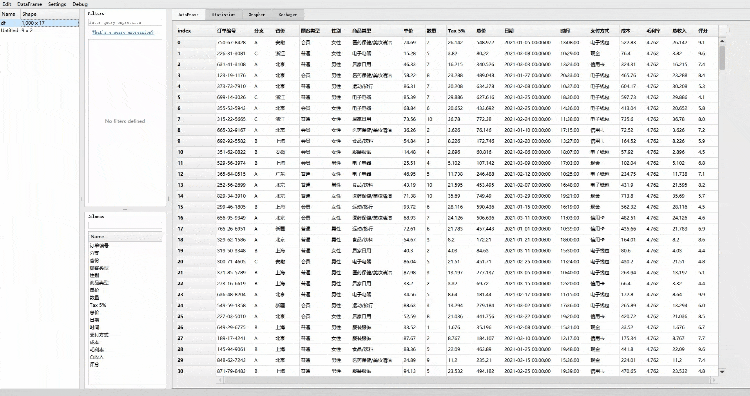
Task: Open the "What's a query expression?" link
Action: pyautogui.click(x=123, y=33)
